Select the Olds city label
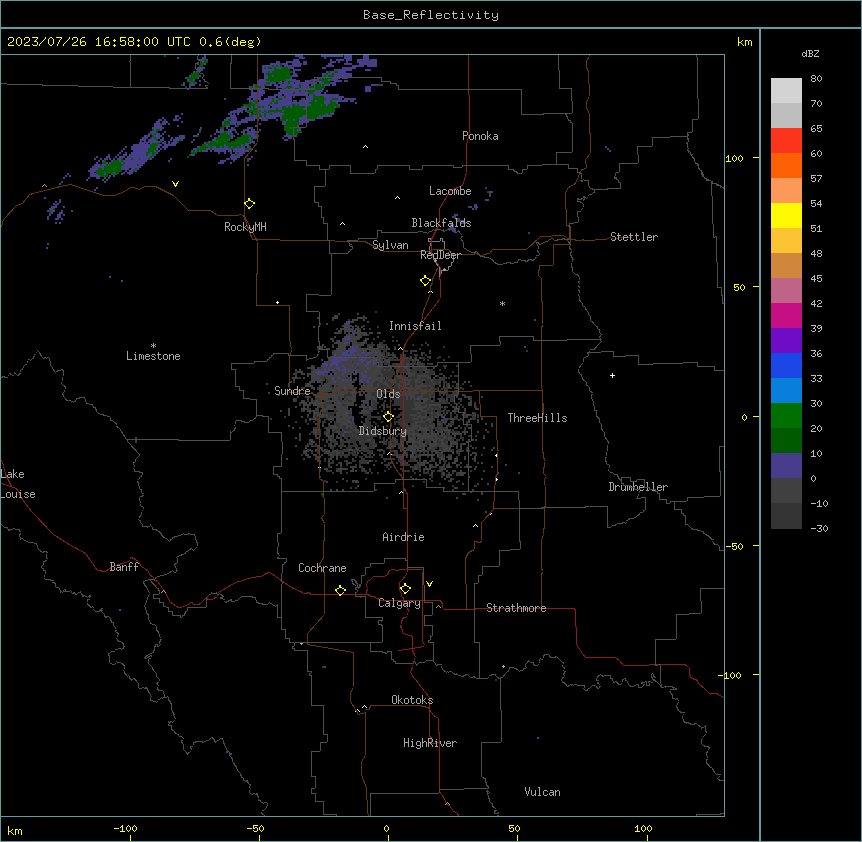The width and height of the screenshot is (862, 842). coord(388,394)
